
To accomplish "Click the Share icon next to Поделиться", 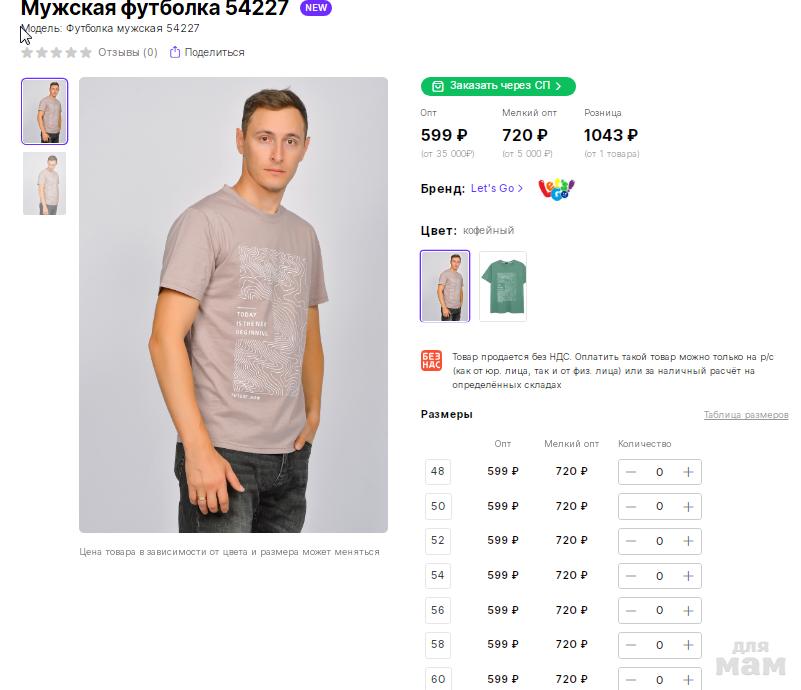I will (175, 52).
